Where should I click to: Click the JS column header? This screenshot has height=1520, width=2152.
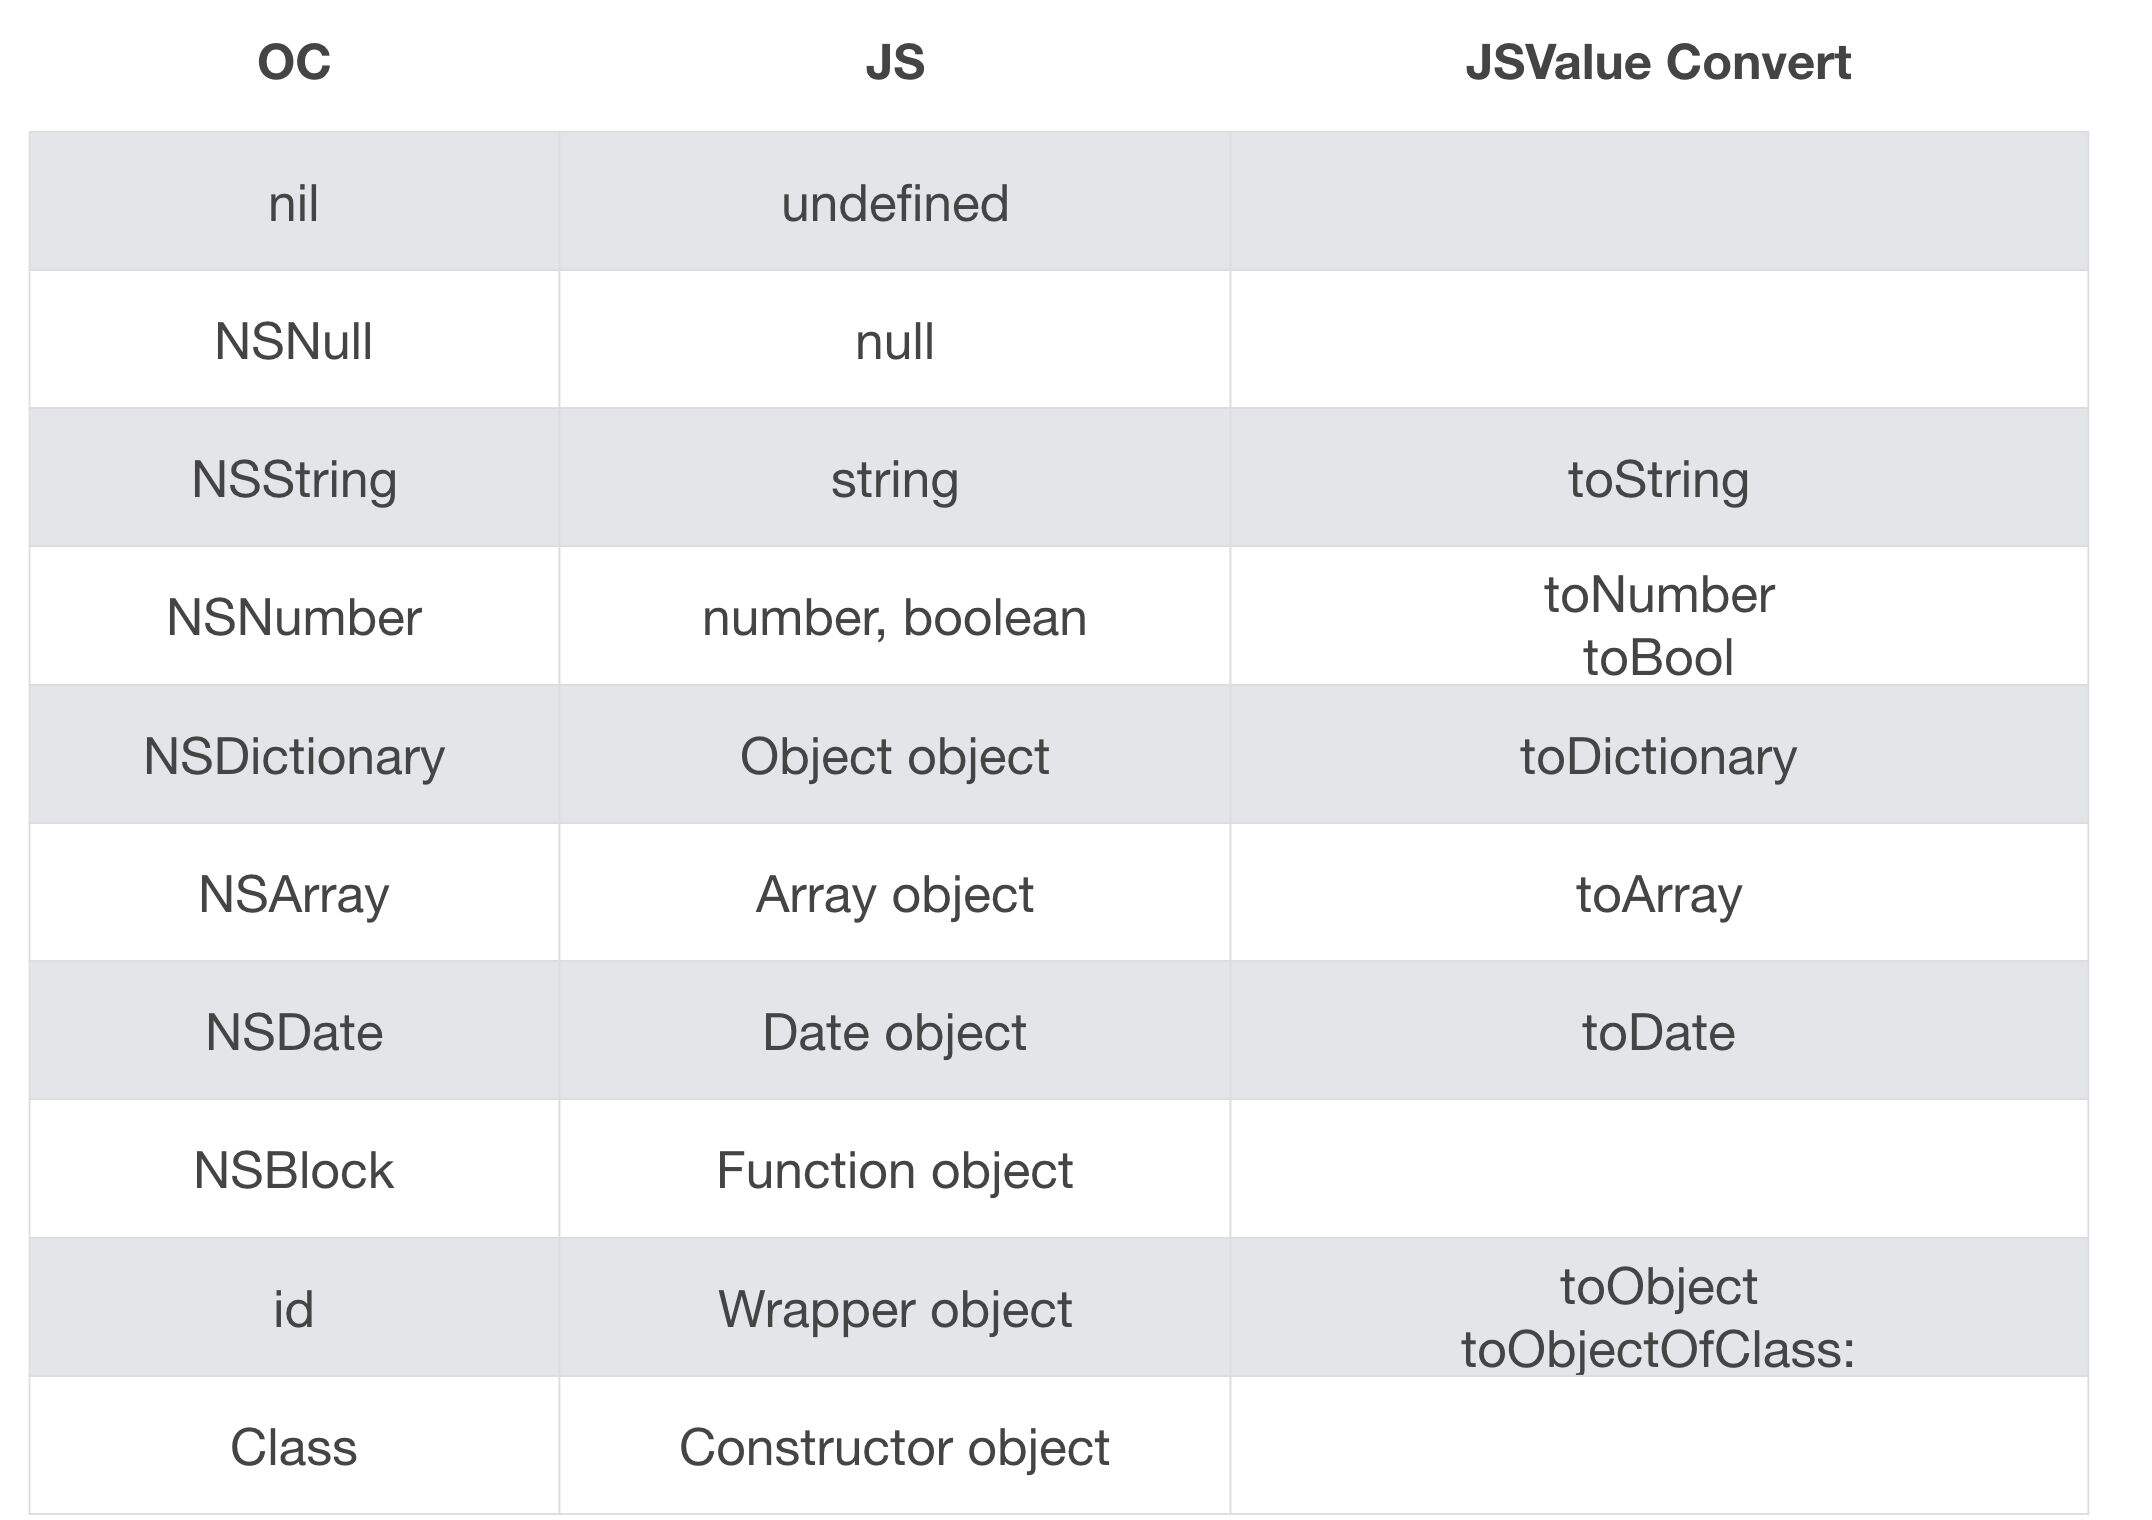point(894,63)
